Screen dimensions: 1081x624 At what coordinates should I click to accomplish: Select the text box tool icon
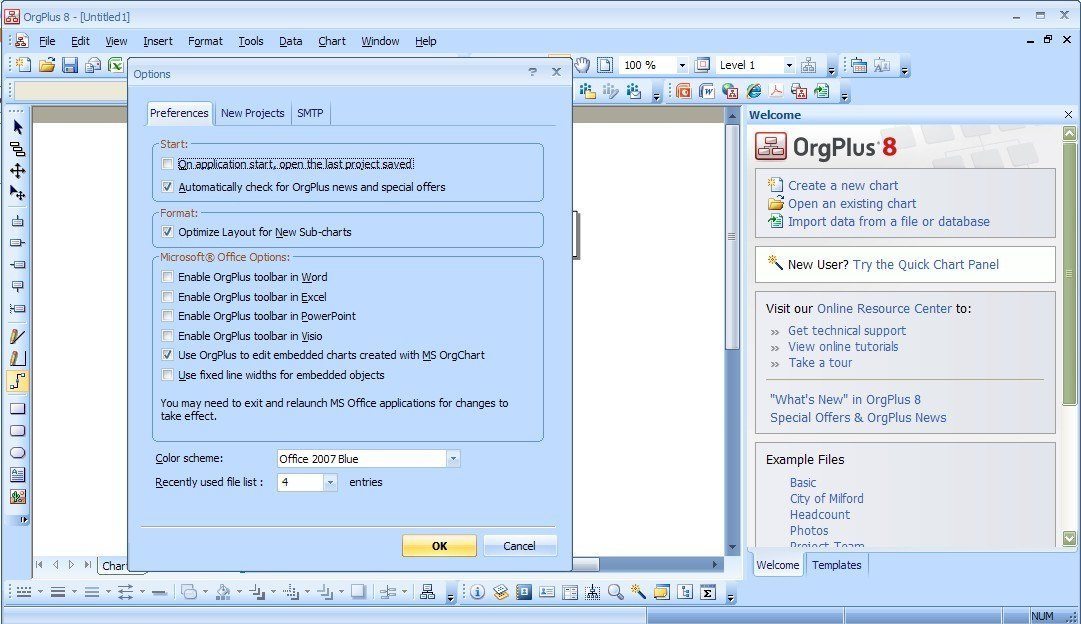click(18, 474)
